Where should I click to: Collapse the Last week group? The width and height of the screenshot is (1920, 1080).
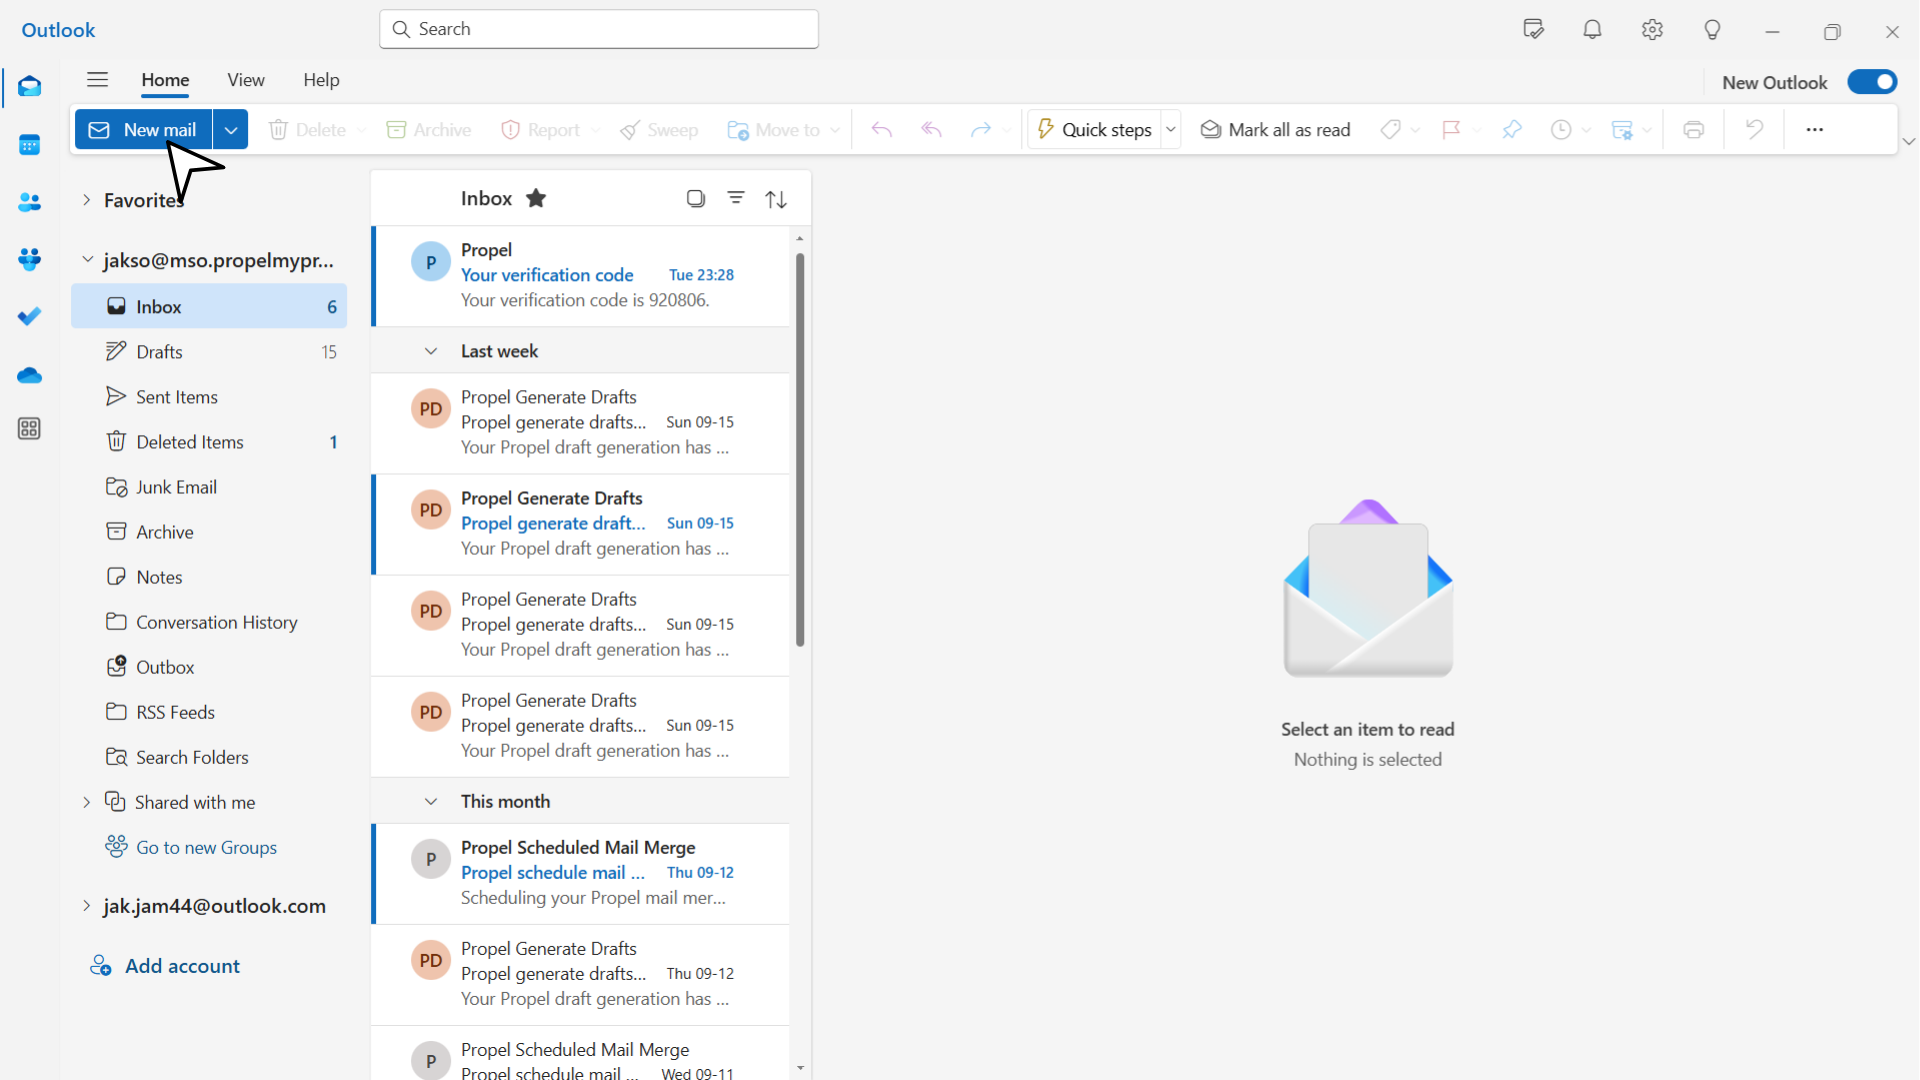click(x=430, y=351)
